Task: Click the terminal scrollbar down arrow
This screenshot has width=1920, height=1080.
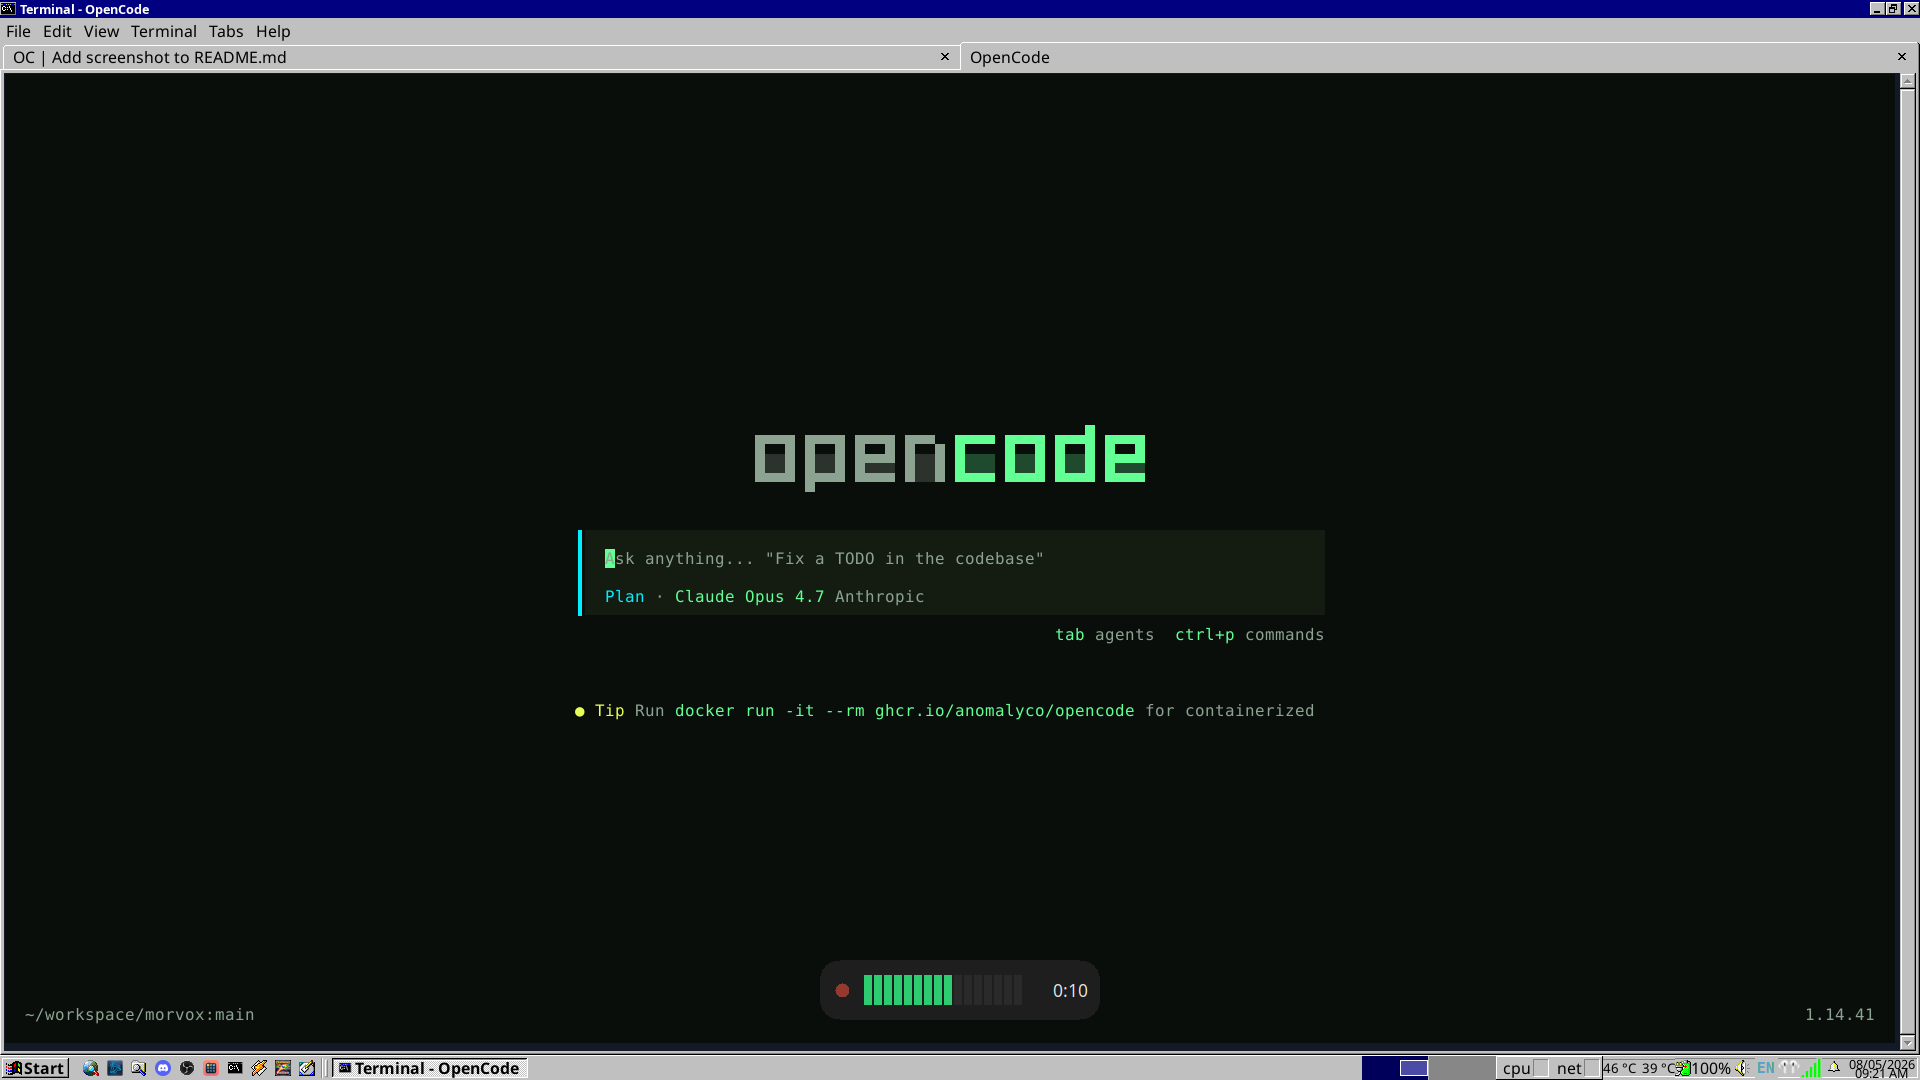Action: point(1907,1042)
